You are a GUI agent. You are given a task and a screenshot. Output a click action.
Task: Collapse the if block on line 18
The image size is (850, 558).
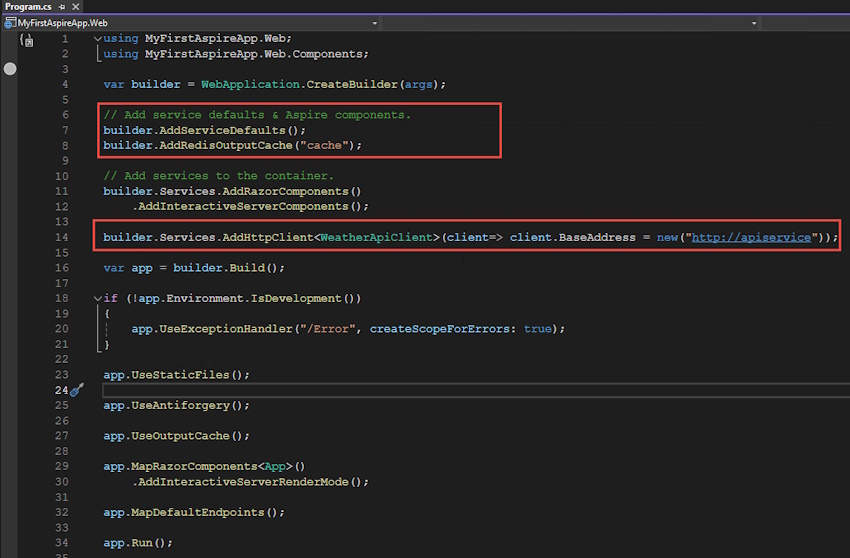pyautogui.click(x=98, y=298)
